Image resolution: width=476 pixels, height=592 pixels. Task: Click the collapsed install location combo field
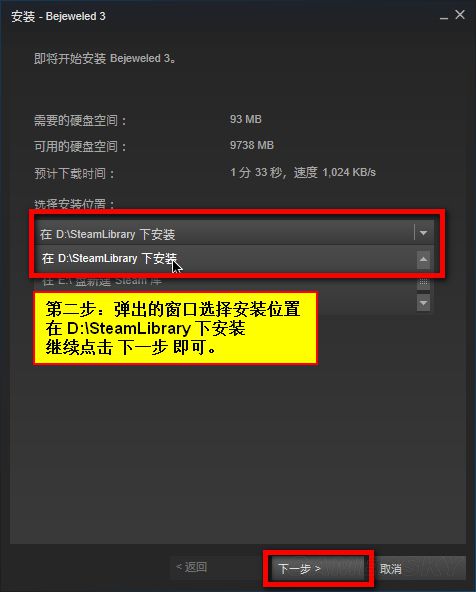tap(234, 233)
